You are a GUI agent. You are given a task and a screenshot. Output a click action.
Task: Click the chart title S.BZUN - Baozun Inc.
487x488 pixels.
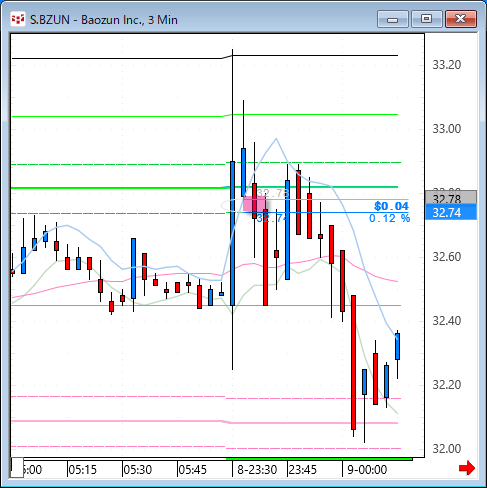click(104, 20)
